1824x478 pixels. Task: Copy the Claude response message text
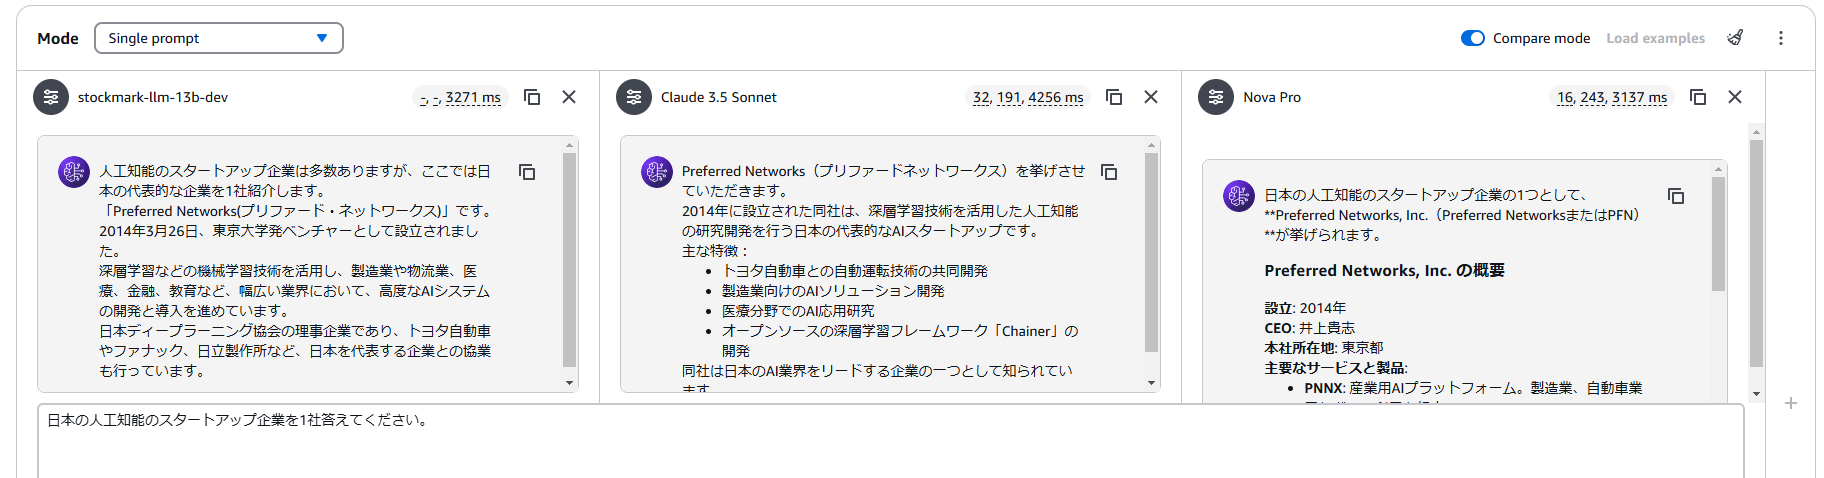coord(1109,172)
